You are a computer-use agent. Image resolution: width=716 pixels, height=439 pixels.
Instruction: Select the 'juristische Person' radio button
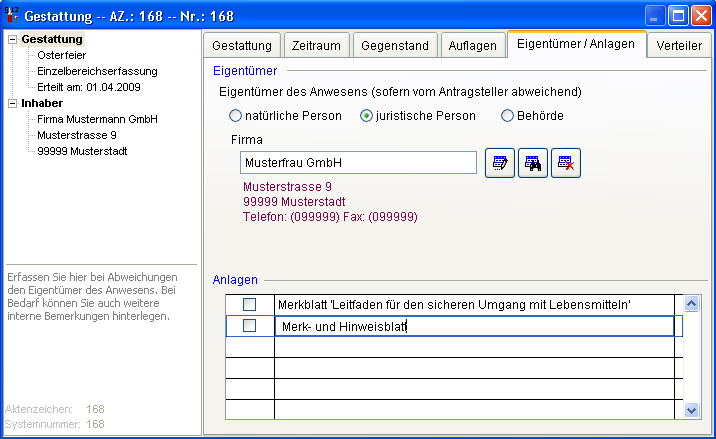pyautogui.click(x=367, y=116)
